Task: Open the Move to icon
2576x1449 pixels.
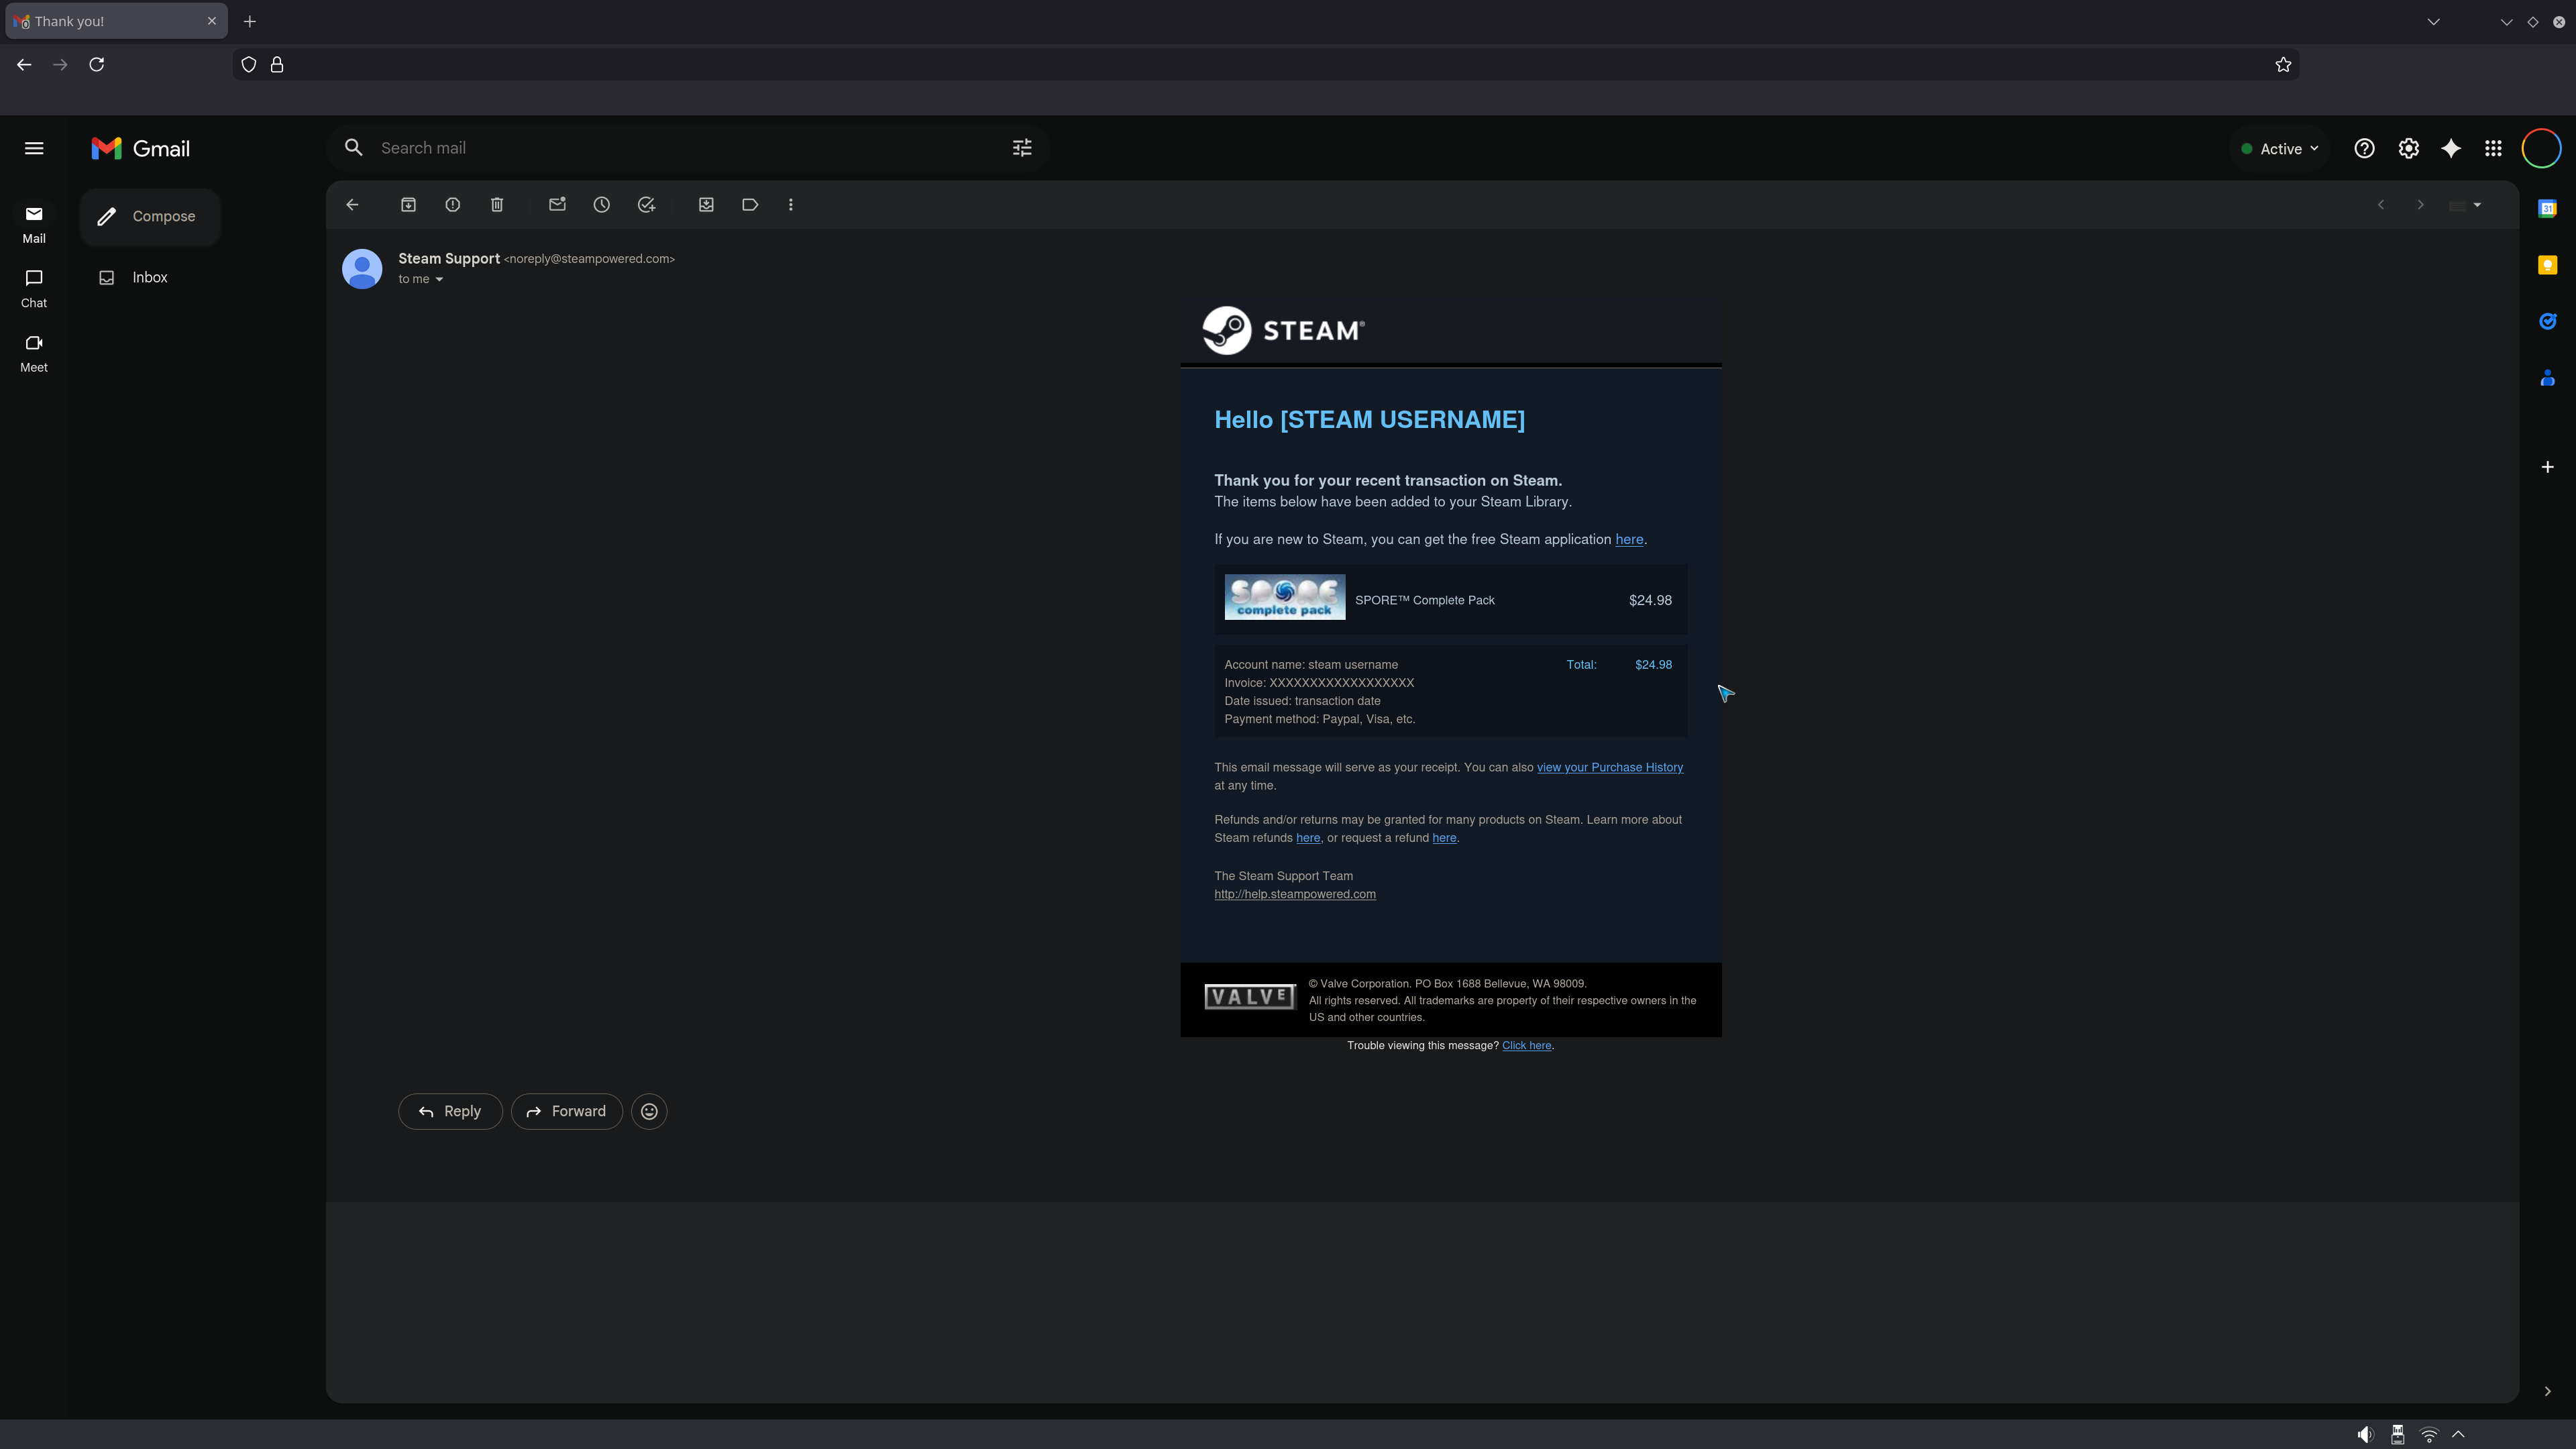Action: (706, 205)
